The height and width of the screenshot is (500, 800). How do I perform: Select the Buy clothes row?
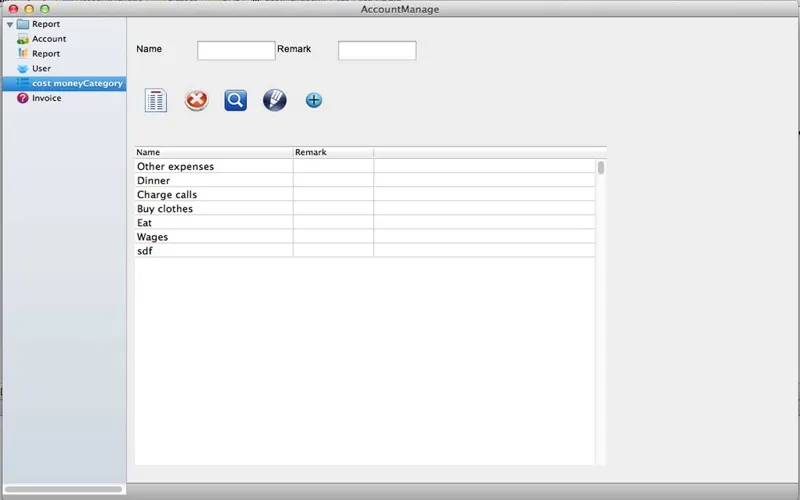click(365, 209)
